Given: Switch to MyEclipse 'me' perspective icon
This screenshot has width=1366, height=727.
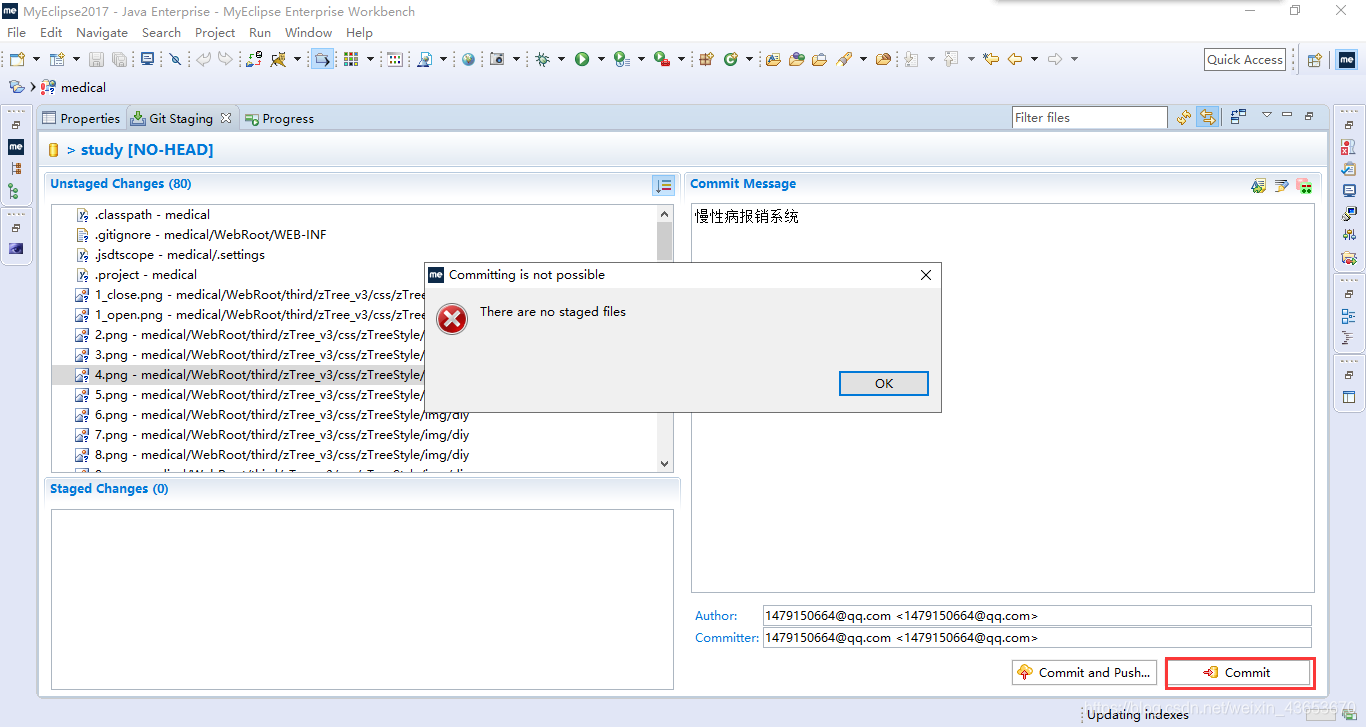Looking at the screenshot, I should (x=1347, y=60).
